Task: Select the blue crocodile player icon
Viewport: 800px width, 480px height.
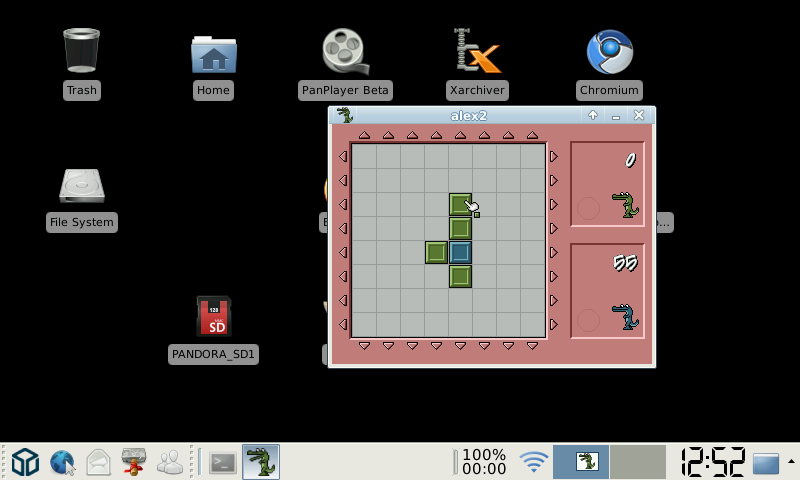Action: [625, 317]
